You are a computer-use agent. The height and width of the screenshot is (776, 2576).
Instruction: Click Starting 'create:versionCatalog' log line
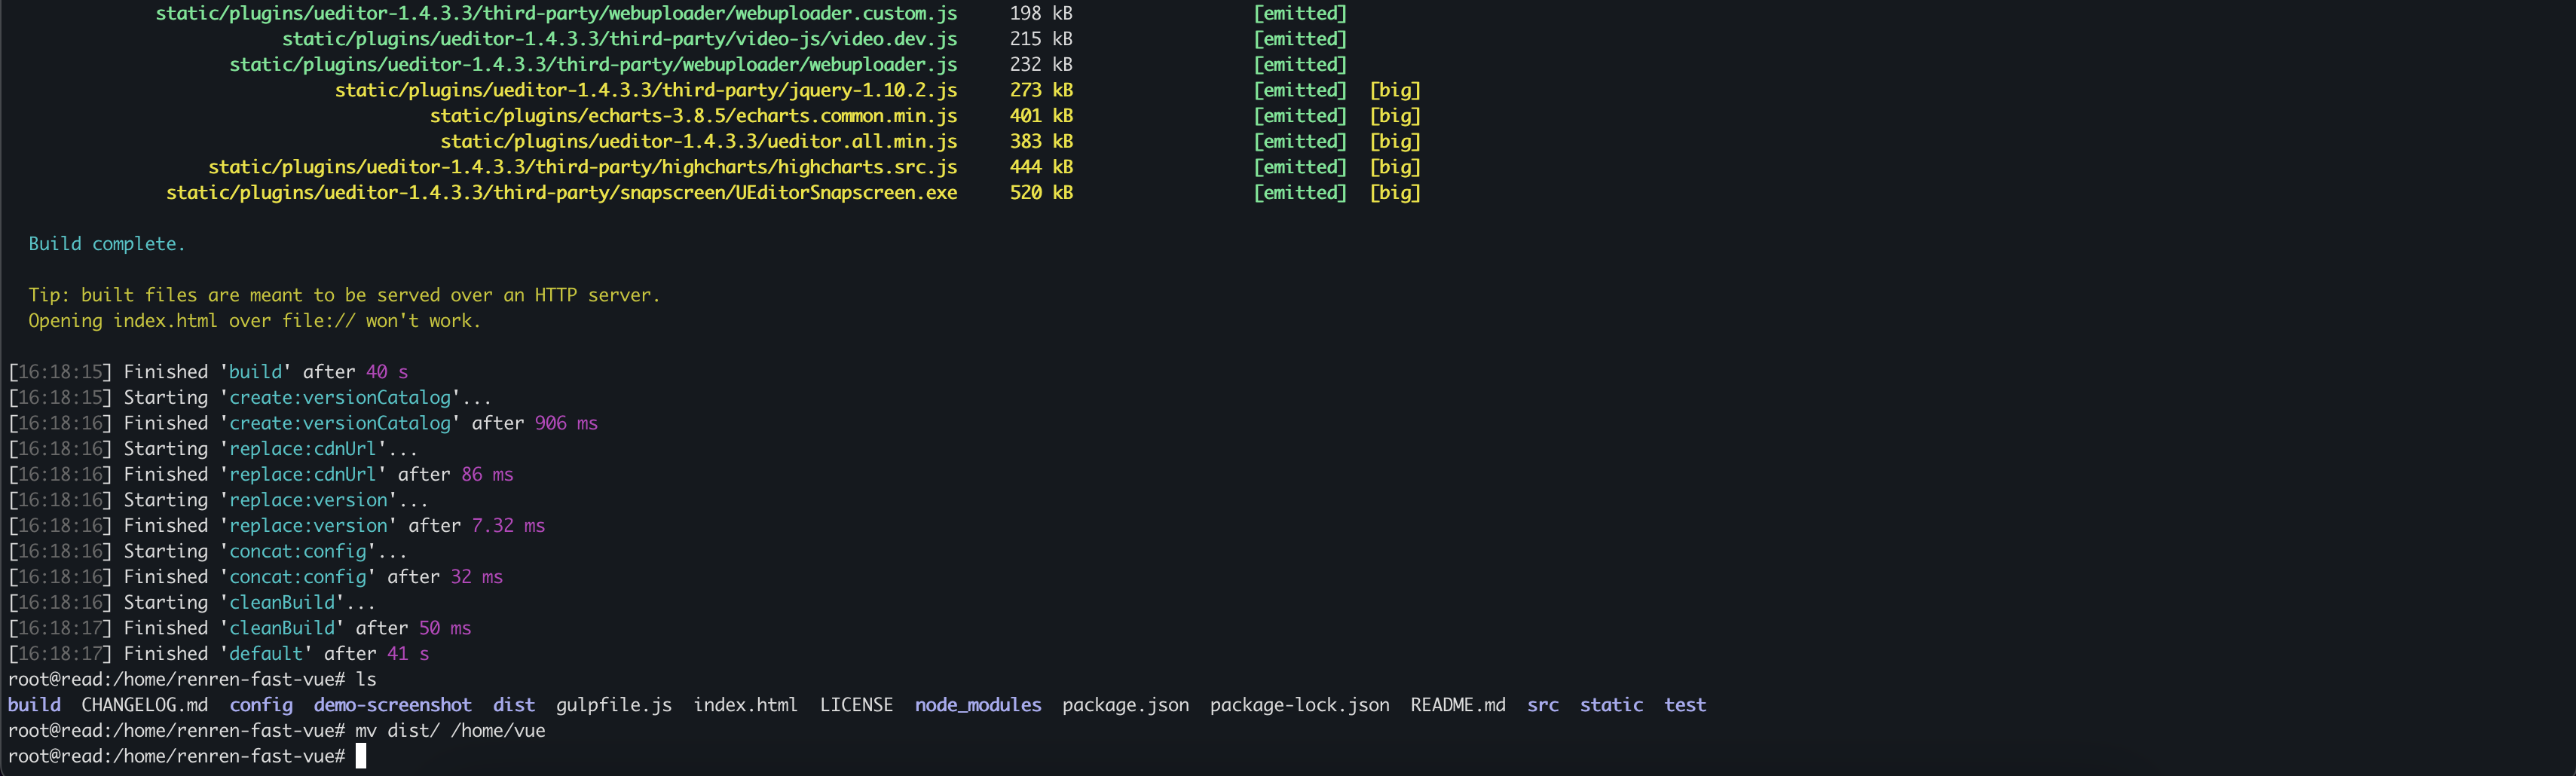pos(250,398)
